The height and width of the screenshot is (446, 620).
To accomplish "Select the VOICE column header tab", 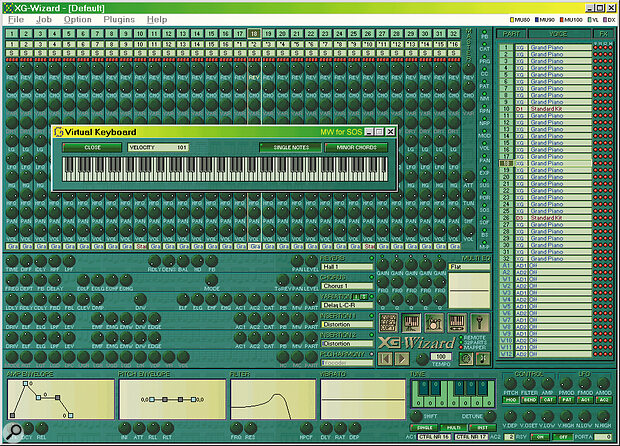I will point(559,34).
